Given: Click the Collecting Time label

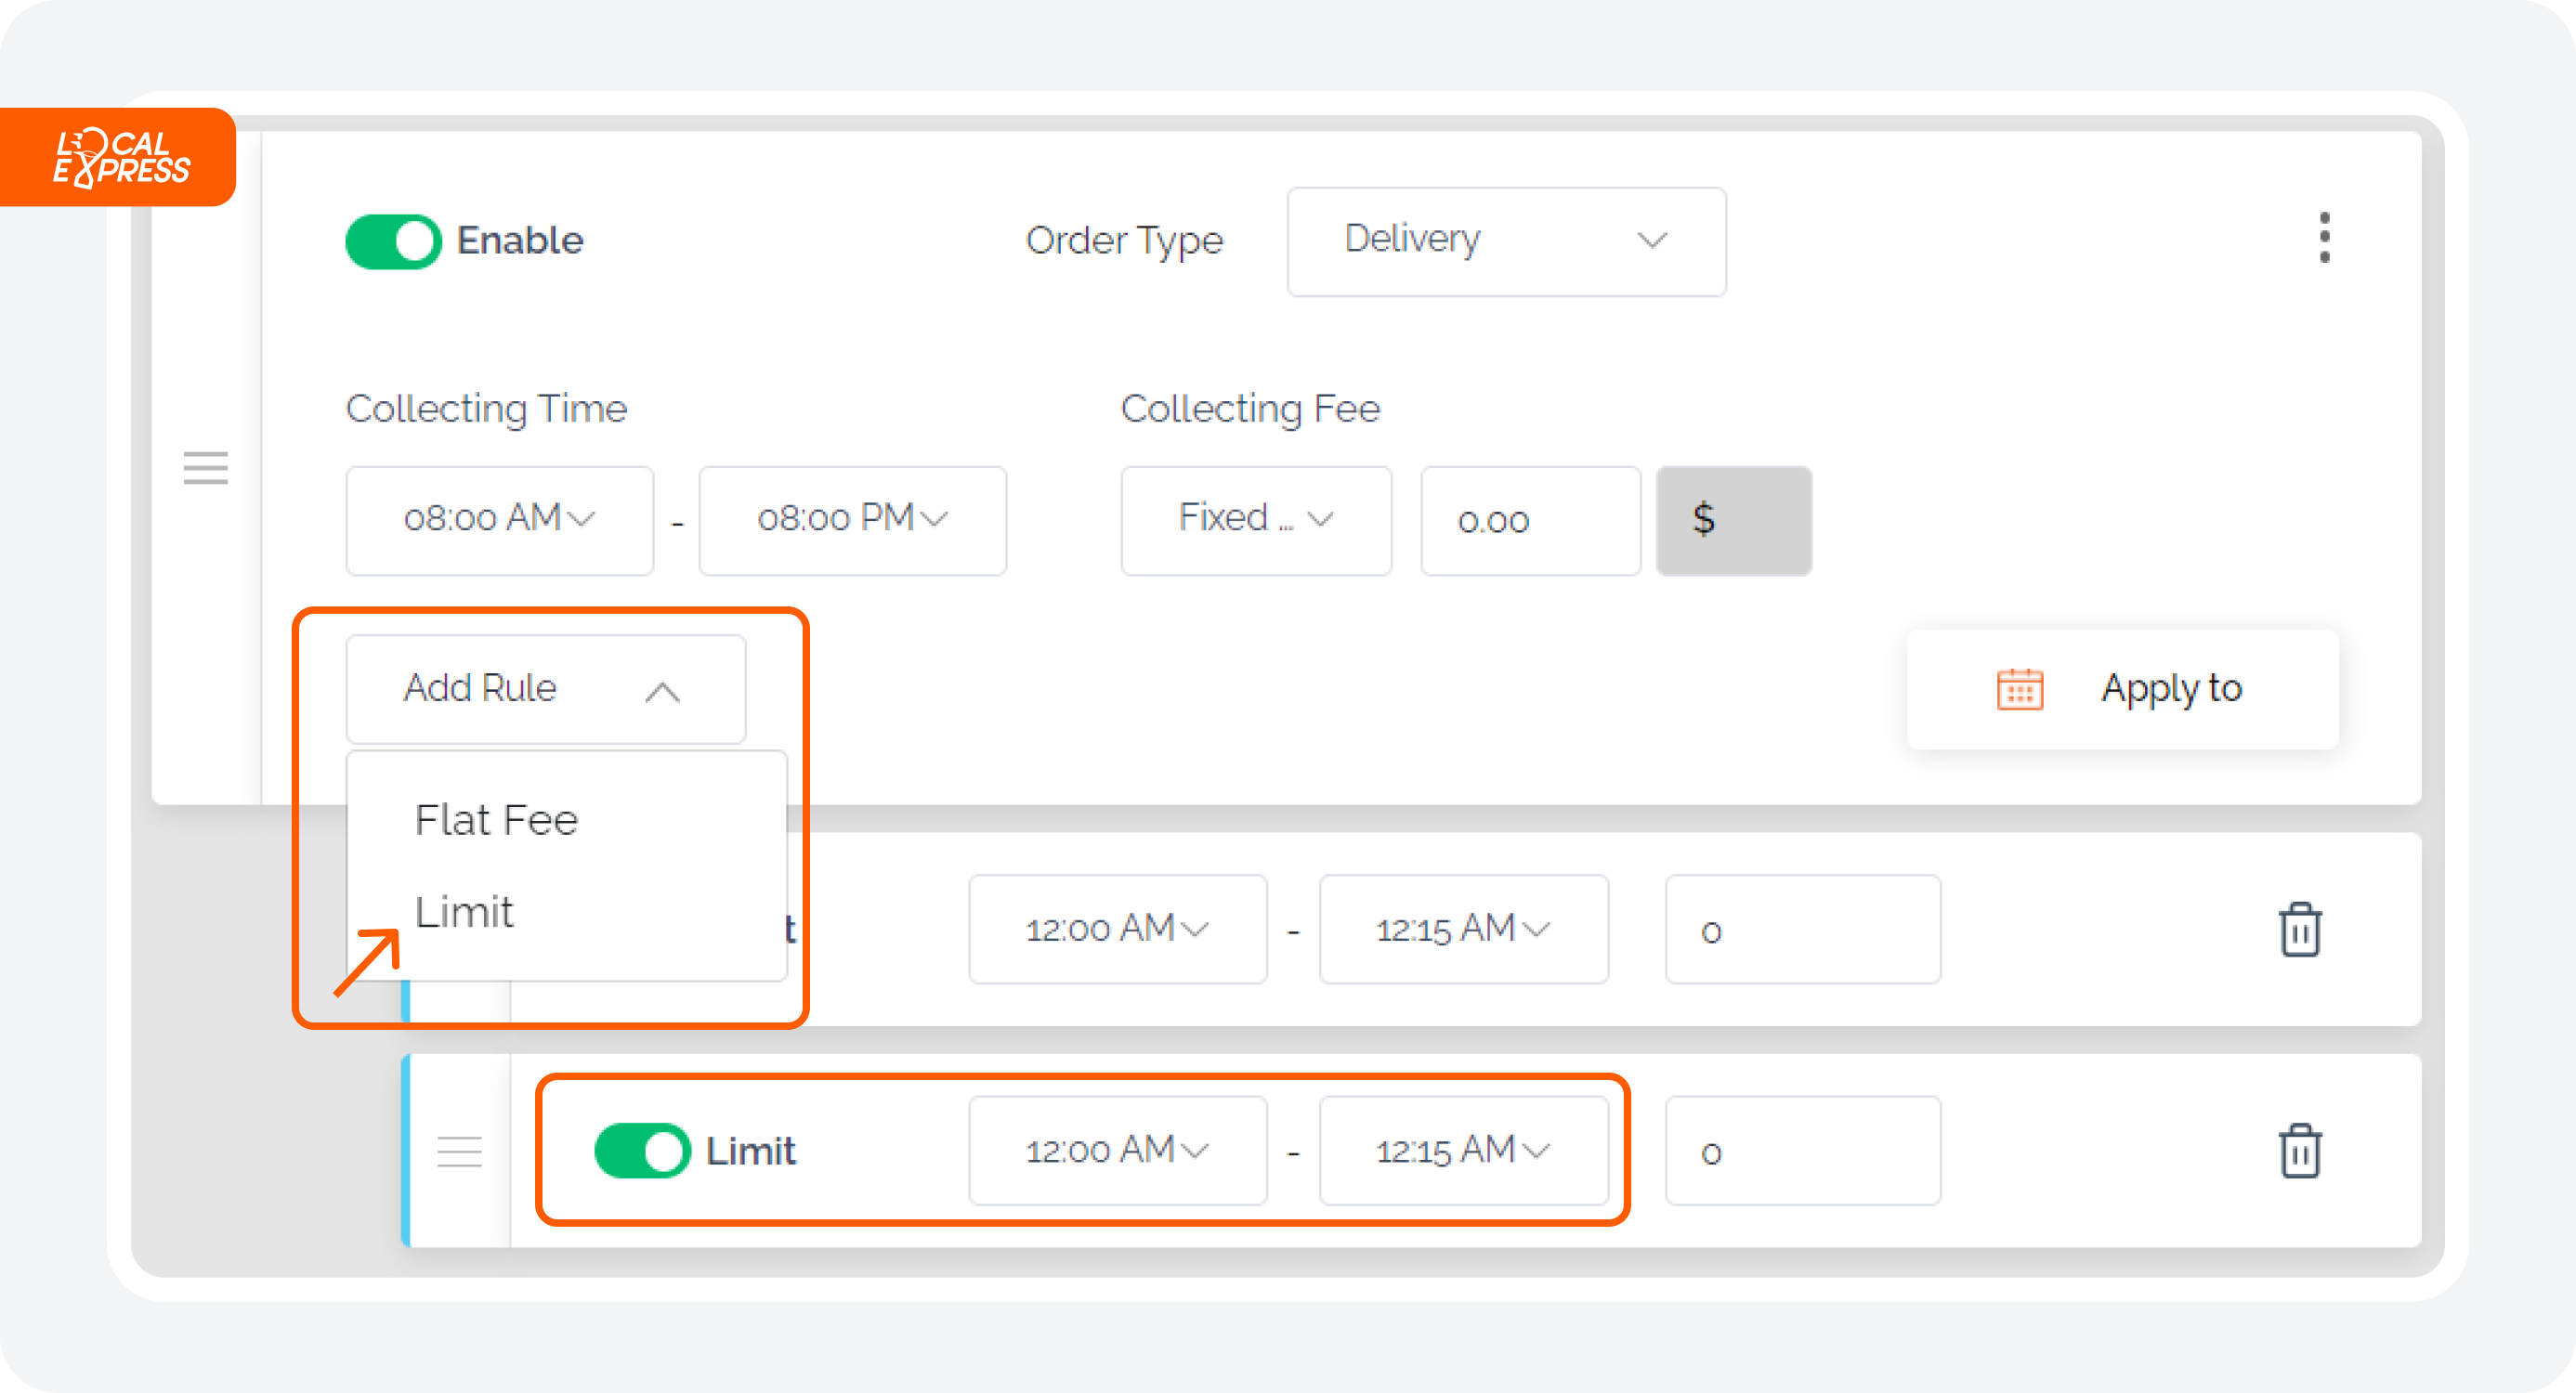Looking at the screenshot, I should click(486, 409).
